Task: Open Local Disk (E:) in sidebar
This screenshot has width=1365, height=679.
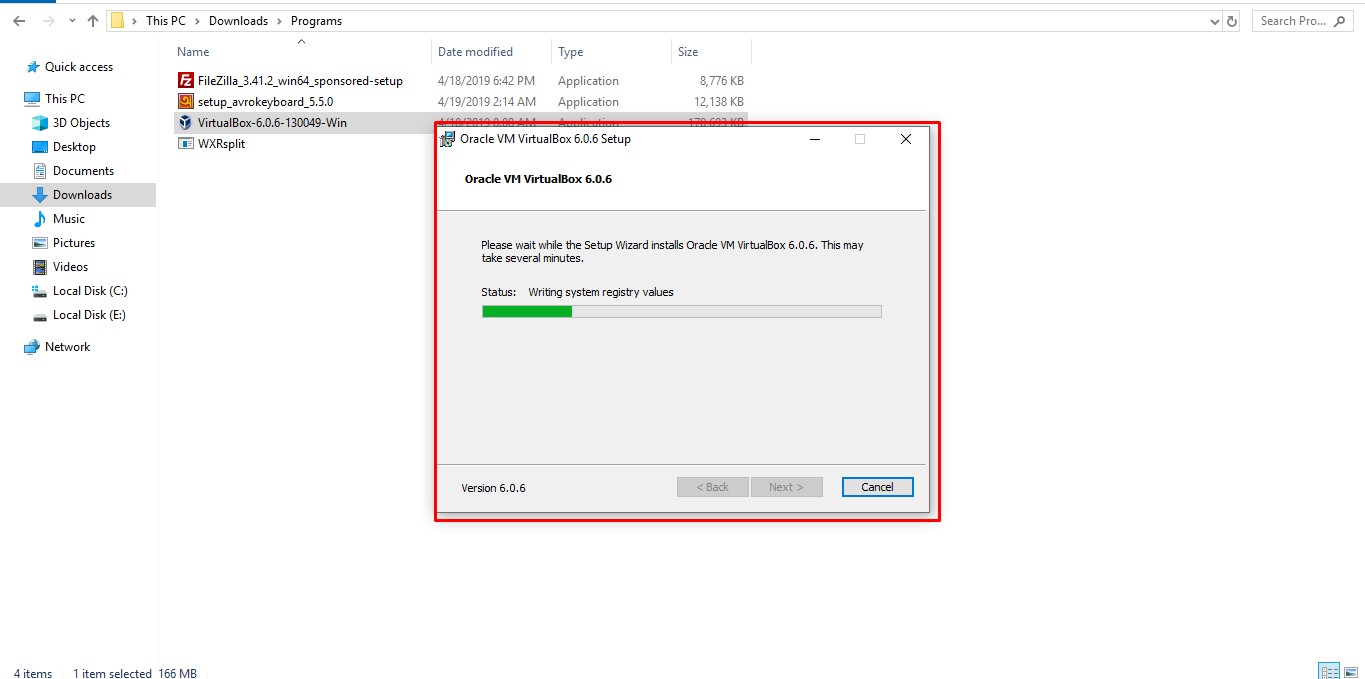Action: pyautogui.click(x=89, y=315)
